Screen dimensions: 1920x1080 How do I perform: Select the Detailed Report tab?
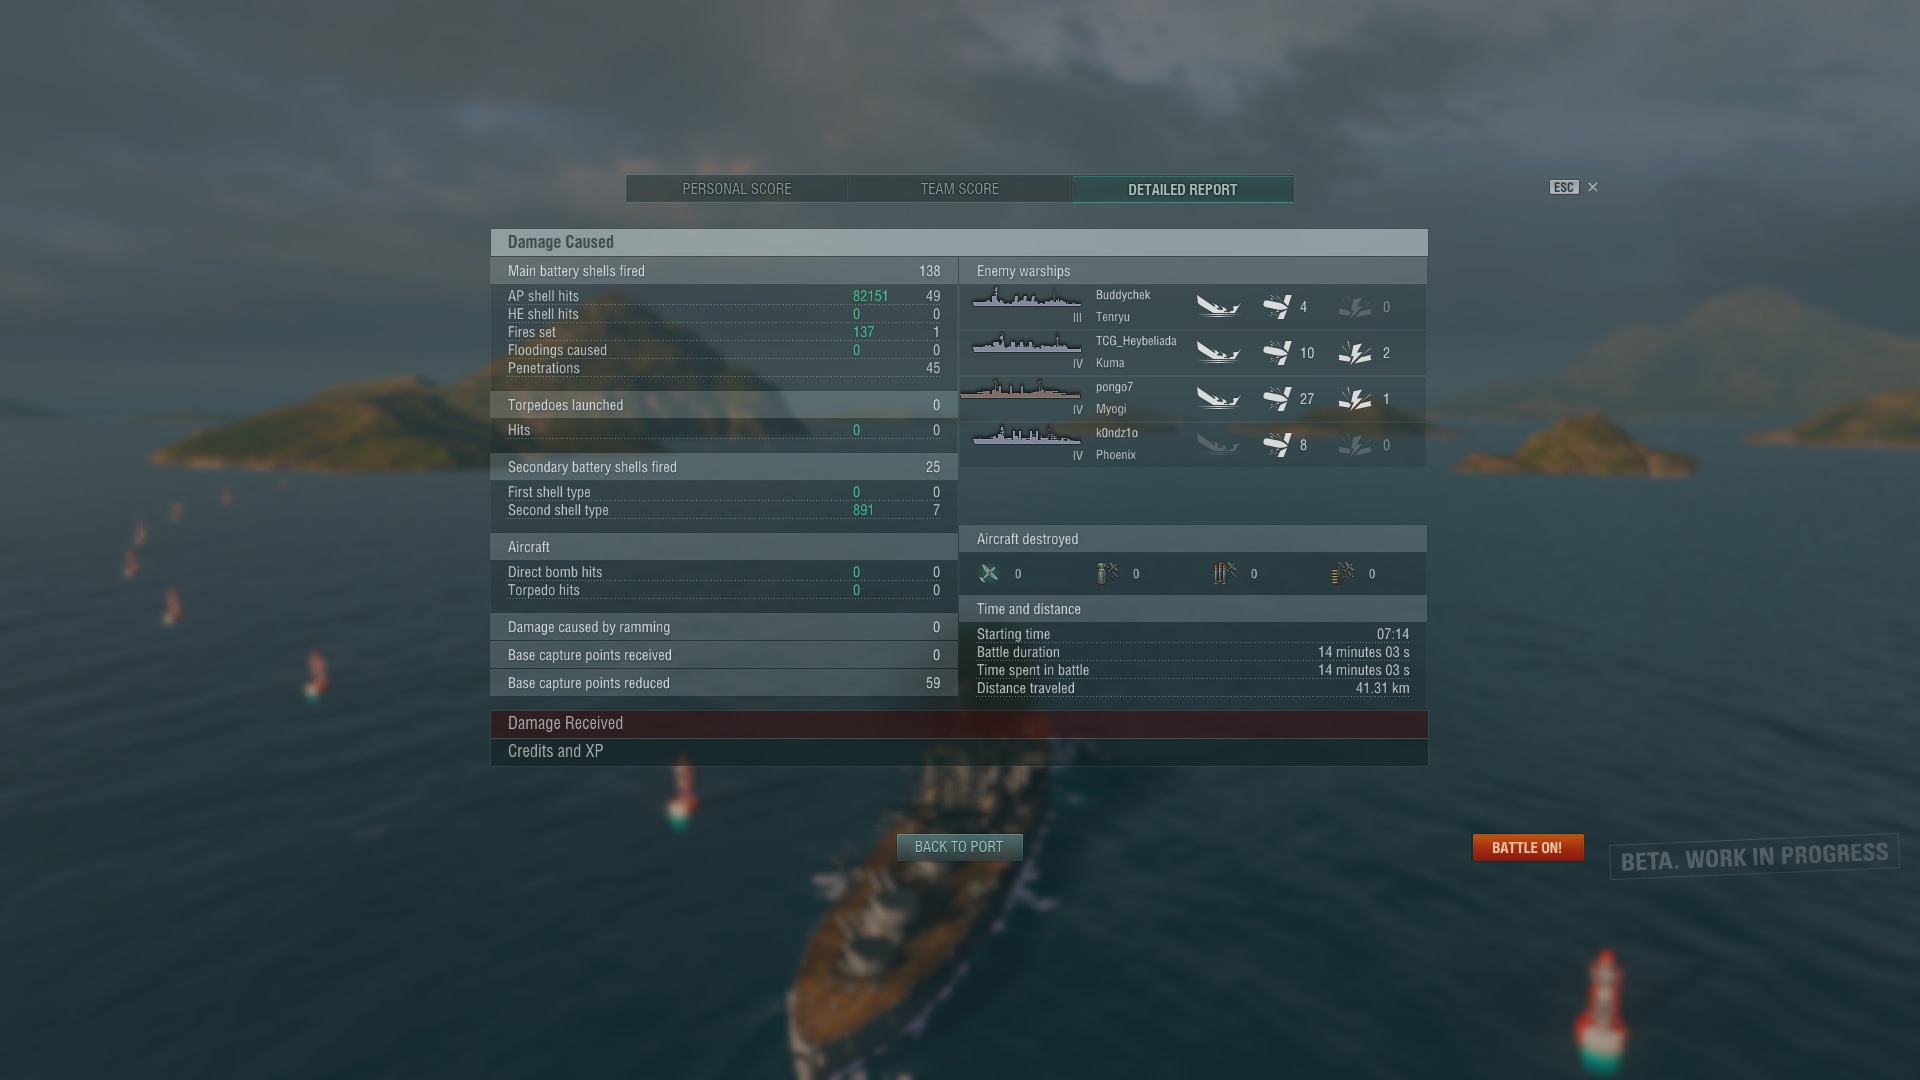point(1183,189)
